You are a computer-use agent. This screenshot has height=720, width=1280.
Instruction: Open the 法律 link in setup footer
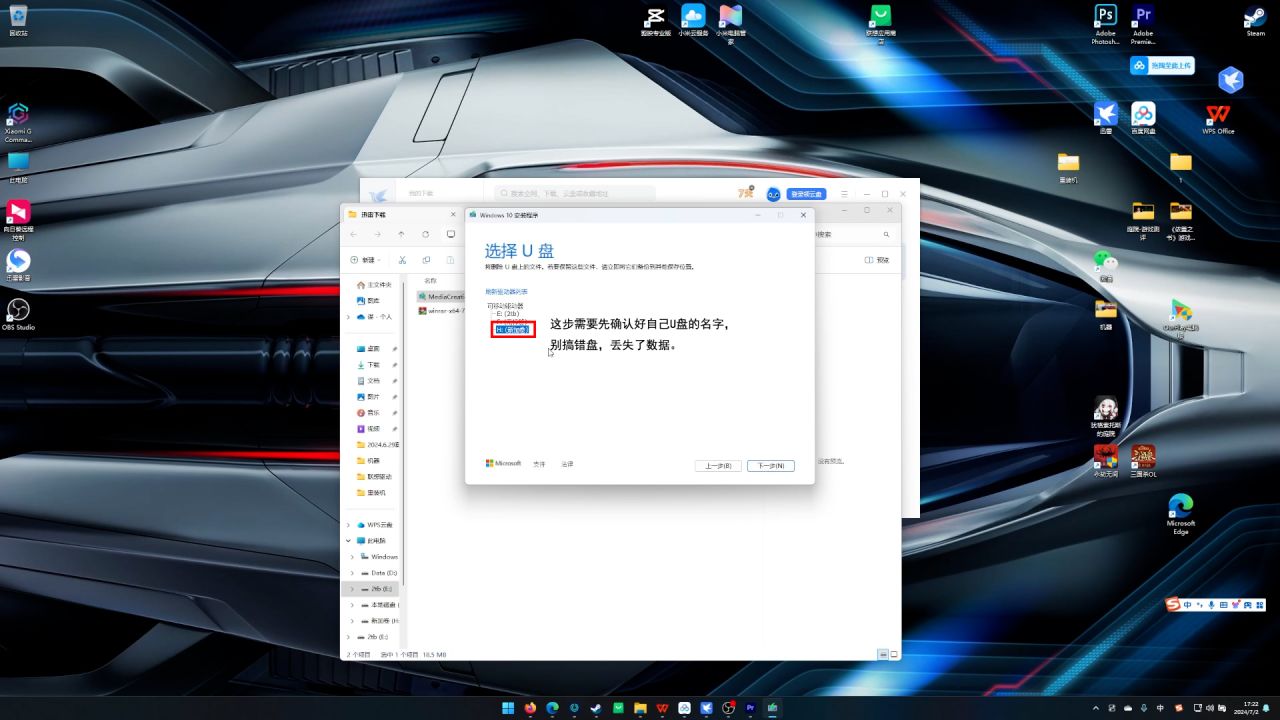[567, 464]
